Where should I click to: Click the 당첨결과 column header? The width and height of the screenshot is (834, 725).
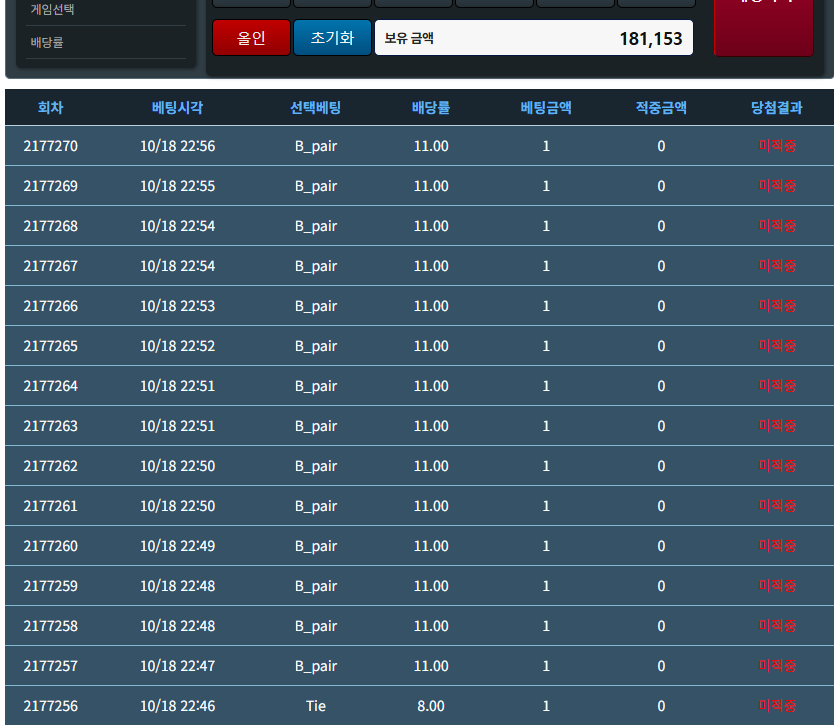pos(777,107)
